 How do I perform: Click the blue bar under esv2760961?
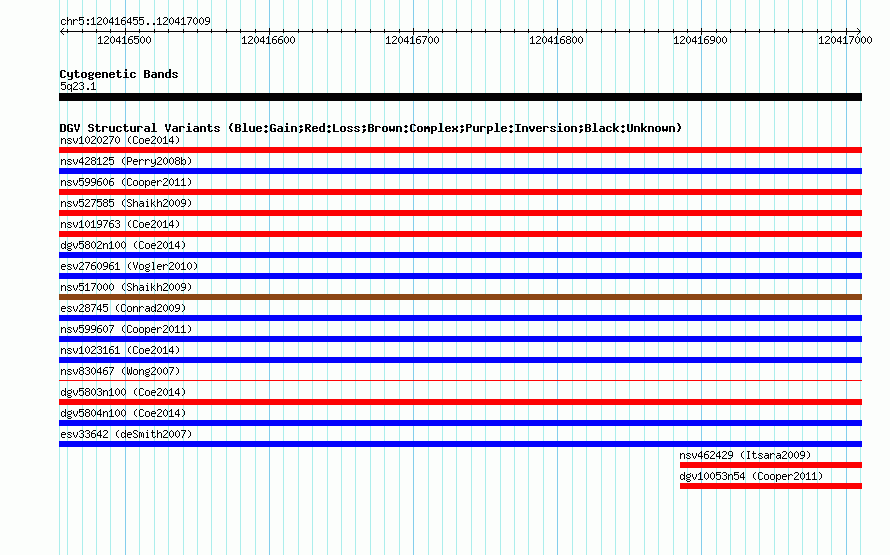(460, 276)
